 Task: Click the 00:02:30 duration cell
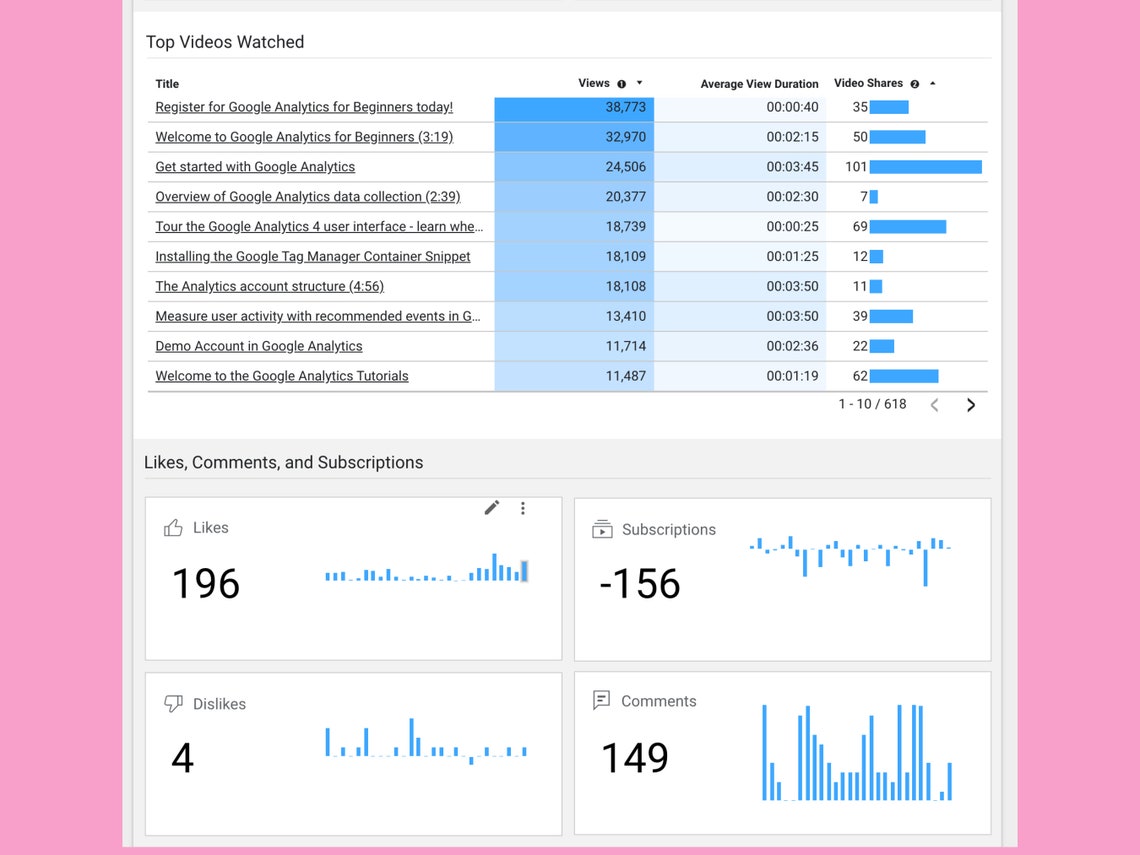tap(740, 196)
